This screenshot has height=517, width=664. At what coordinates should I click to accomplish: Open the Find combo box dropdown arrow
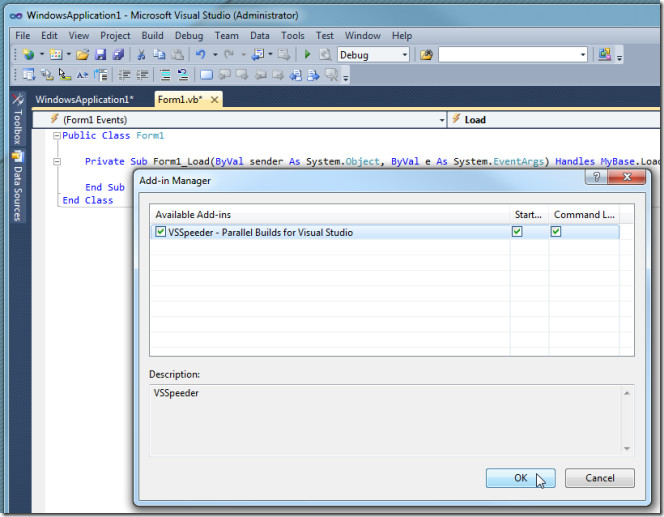pyautogui.click(x=583, y=55)
